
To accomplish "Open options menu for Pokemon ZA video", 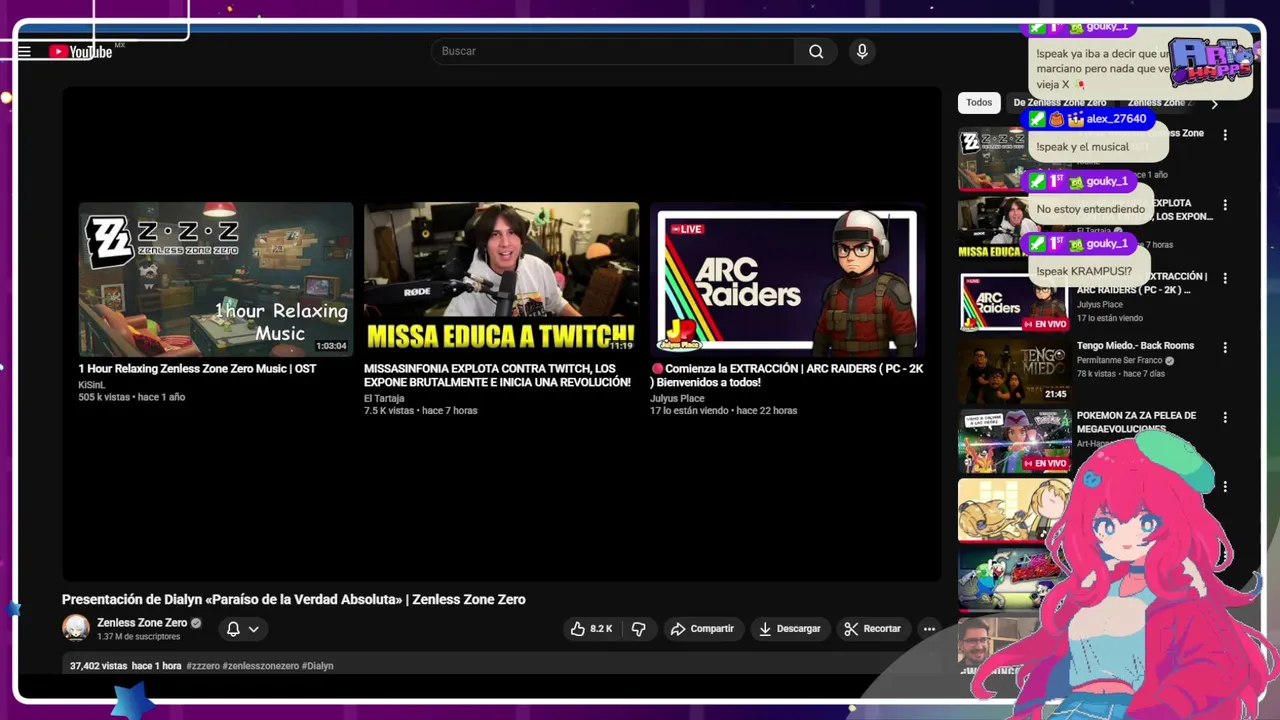I will point(1225,417).
